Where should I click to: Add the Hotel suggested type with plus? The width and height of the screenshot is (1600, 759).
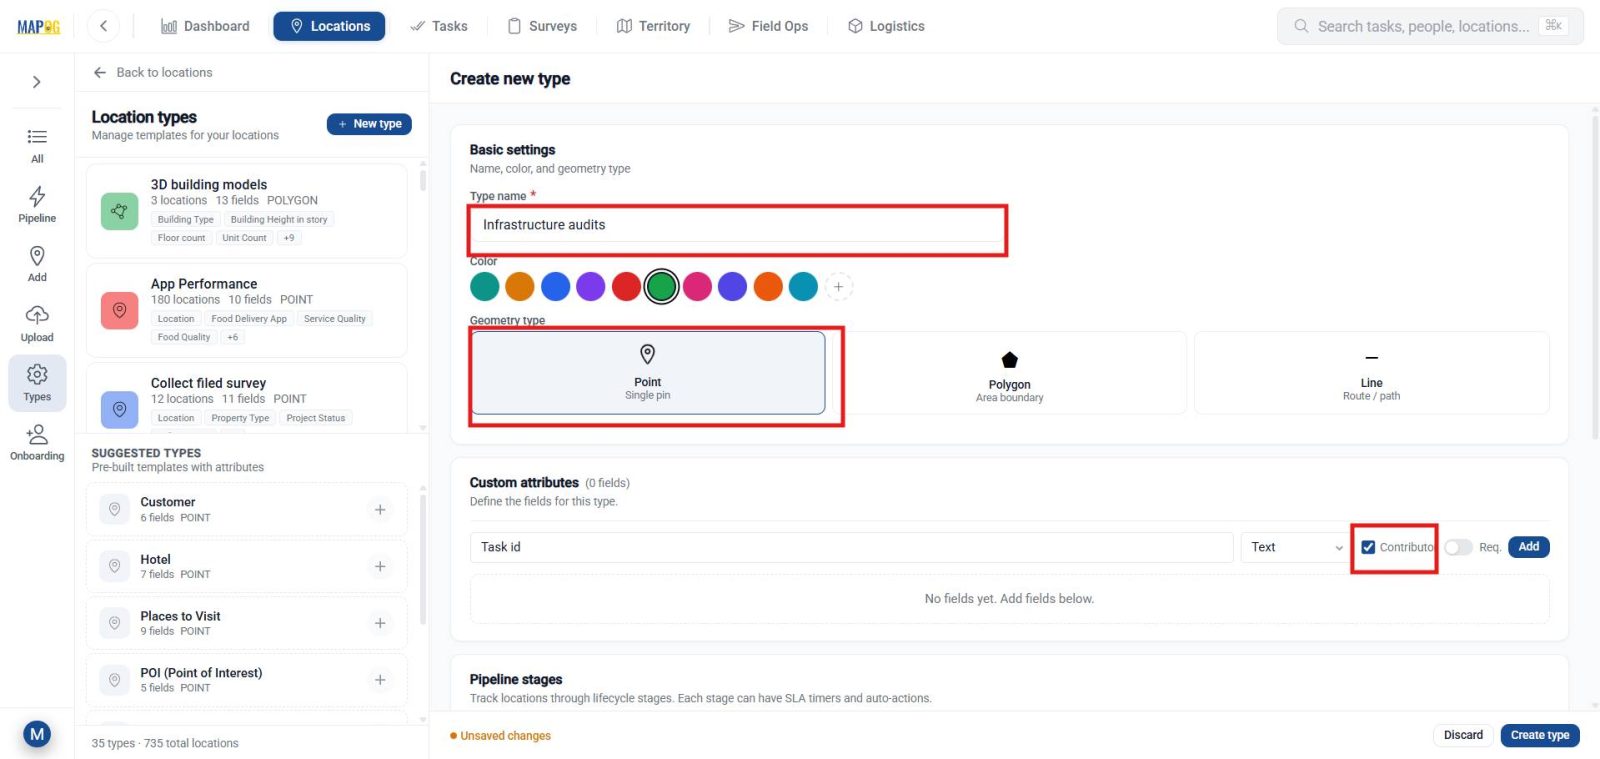coord(380,566)
